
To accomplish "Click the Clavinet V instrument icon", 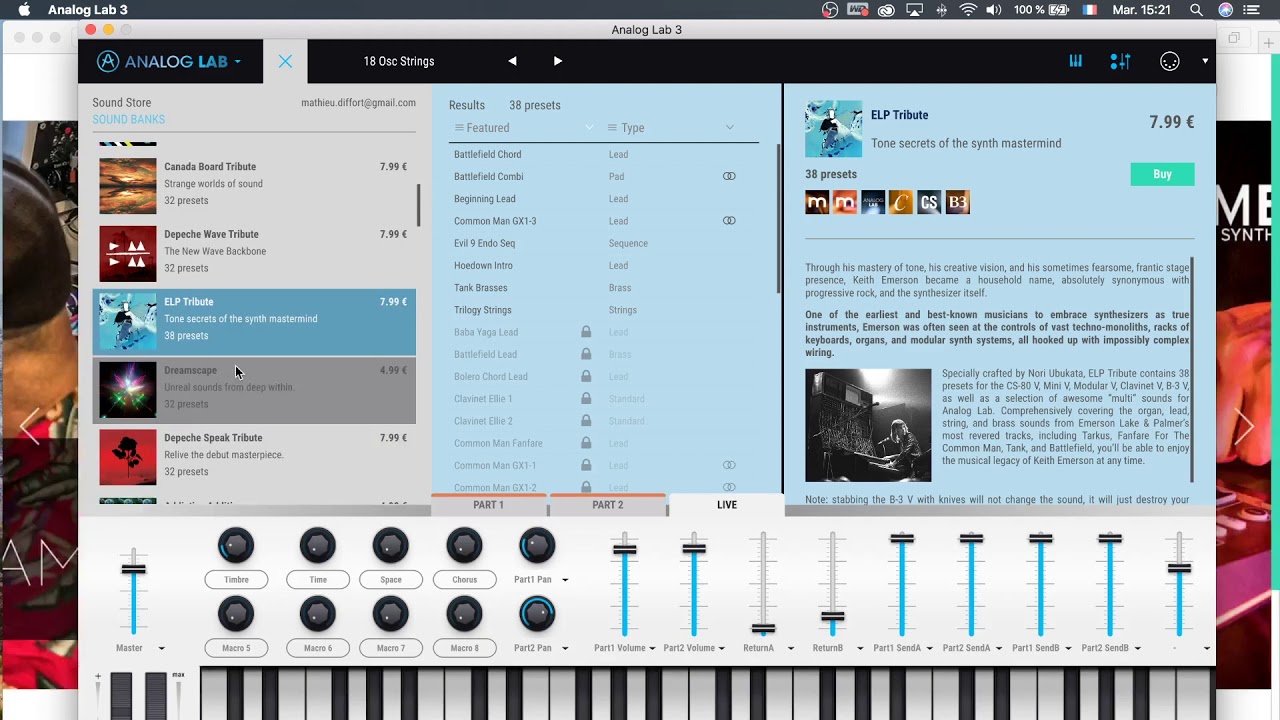I will (x=901, y=202).
